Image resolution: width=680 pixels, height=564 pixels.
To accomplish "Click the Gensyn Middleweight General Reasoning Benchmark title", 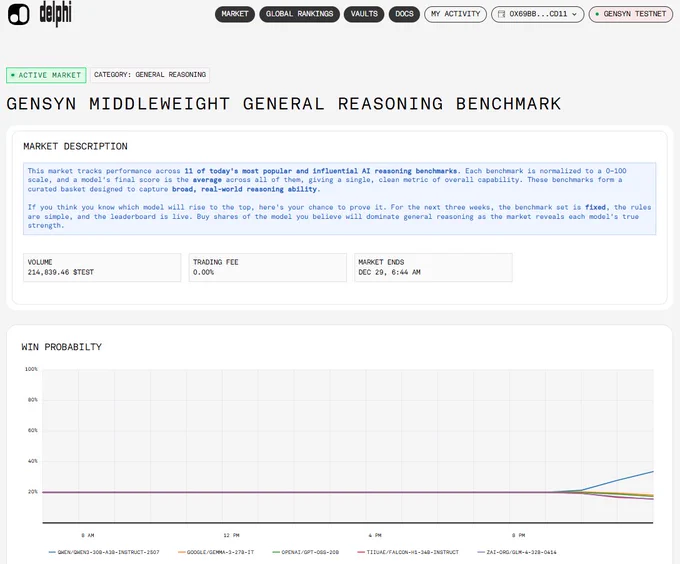I will click(284, 104).
